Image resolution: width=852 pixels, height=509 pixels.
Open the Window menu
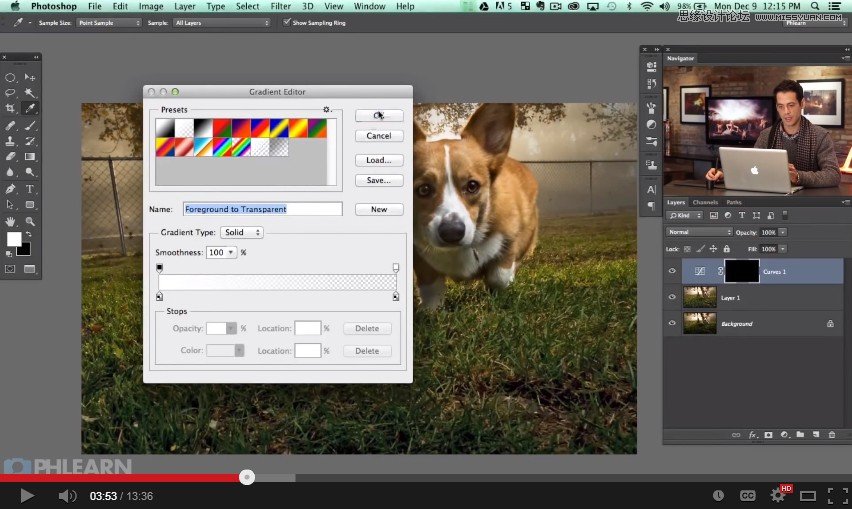pos(369,6)
